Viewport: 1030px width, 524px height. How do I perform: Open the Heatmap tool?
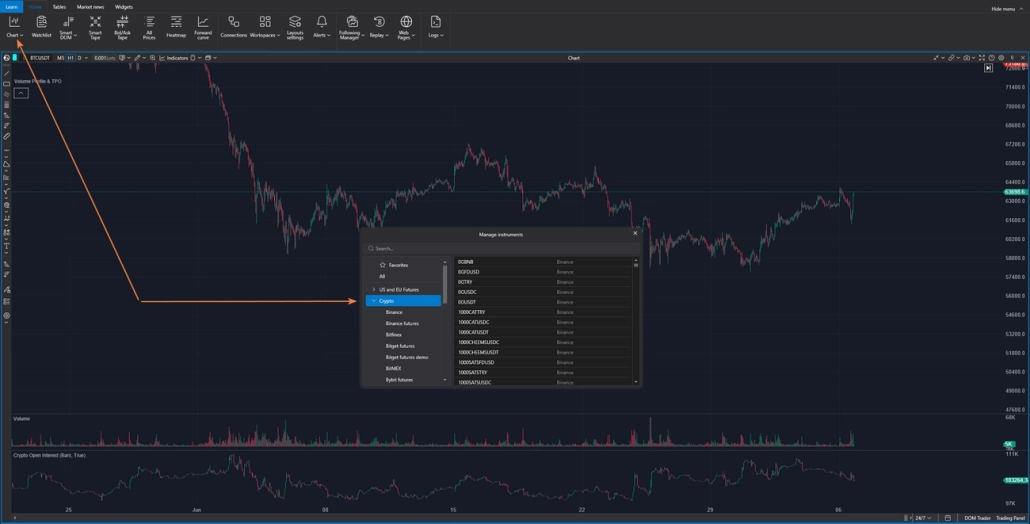coord(176,27)
